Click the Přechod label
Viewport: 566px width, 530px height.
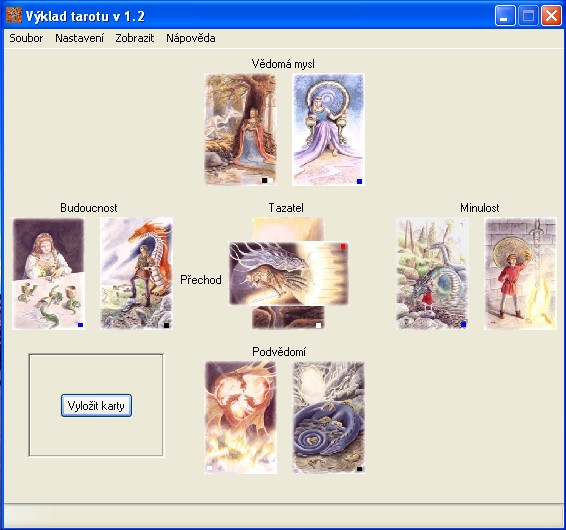click(201, 280)
